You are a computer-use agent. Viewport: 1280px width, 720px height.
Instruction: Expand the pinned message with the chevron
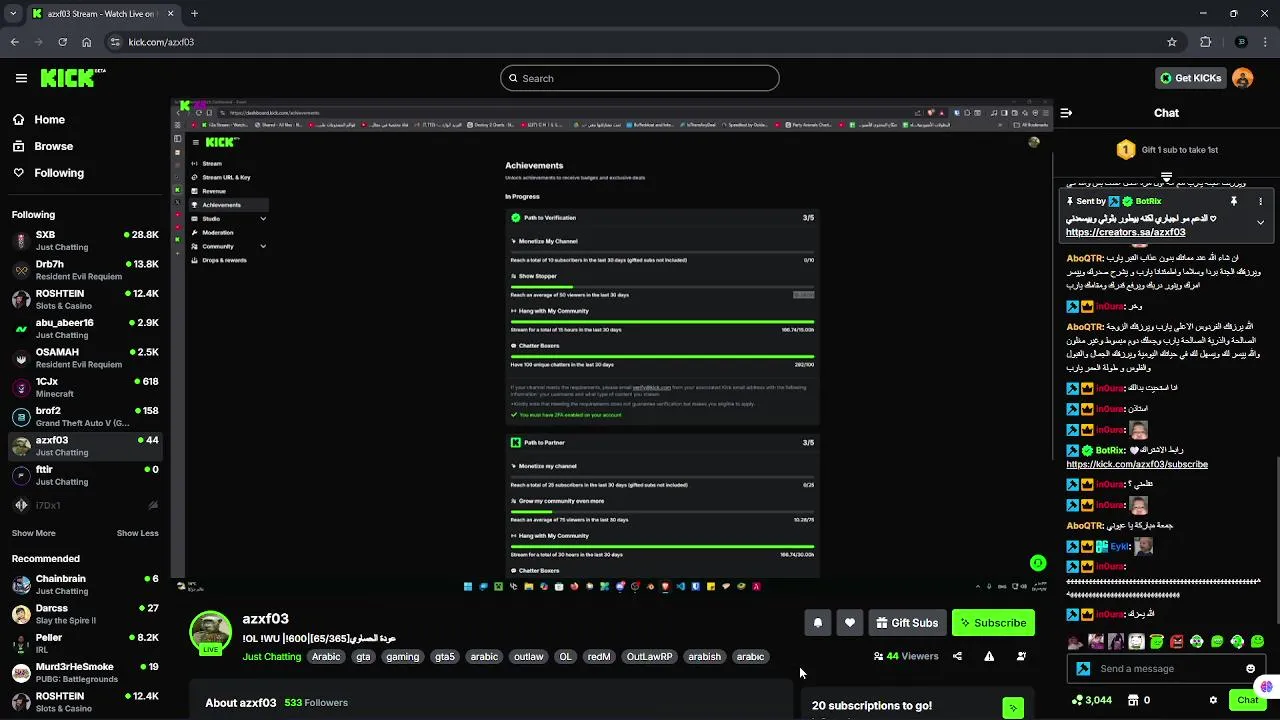1260,222
